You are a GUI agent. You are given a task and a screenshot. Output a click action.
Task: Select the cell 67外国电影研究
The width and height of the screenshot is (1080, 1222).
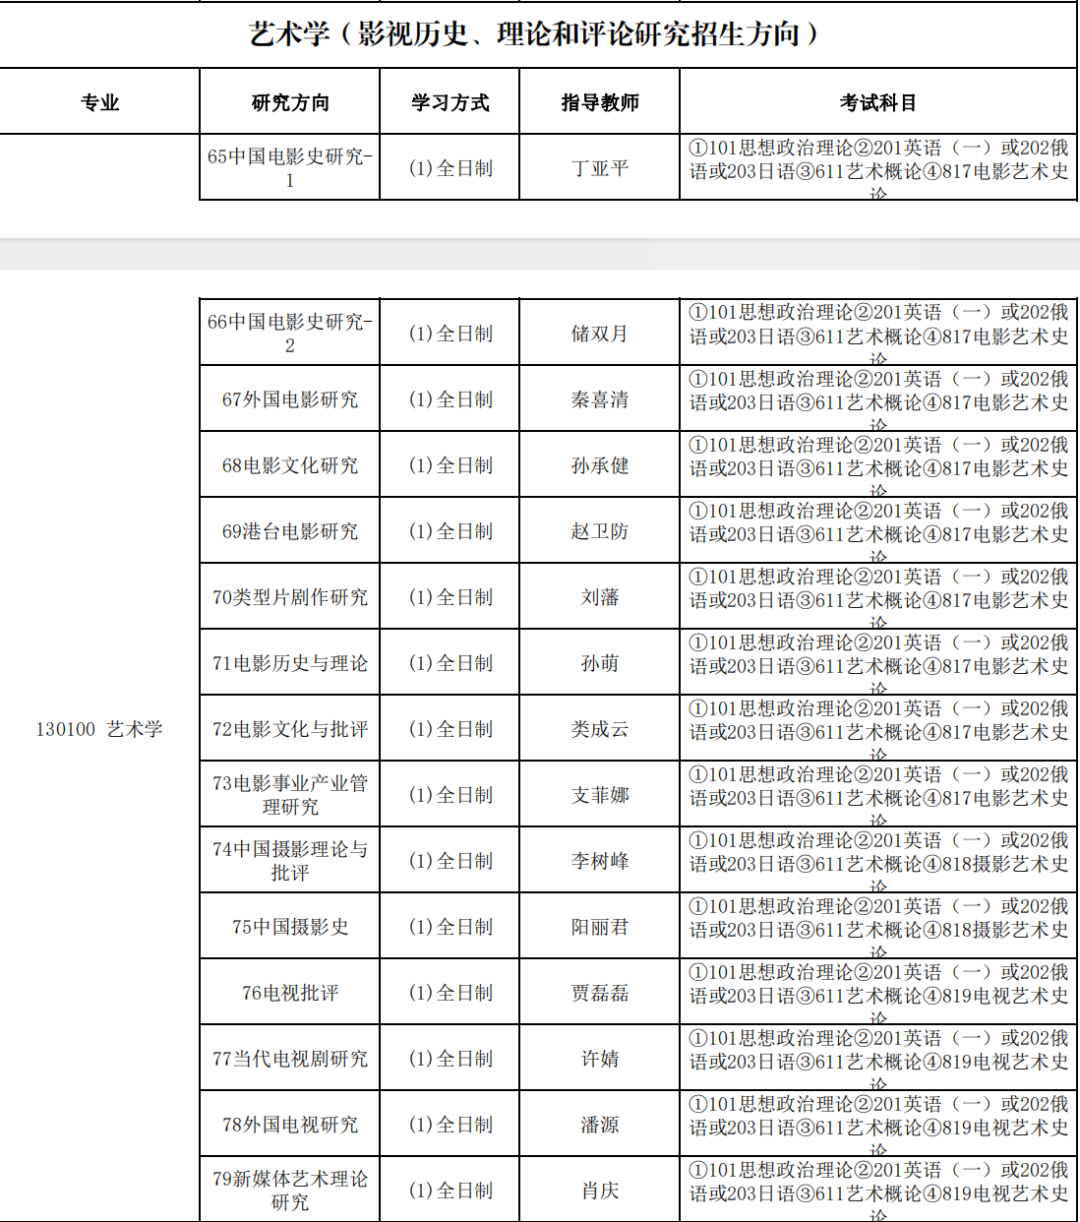[x=290, y=399]
